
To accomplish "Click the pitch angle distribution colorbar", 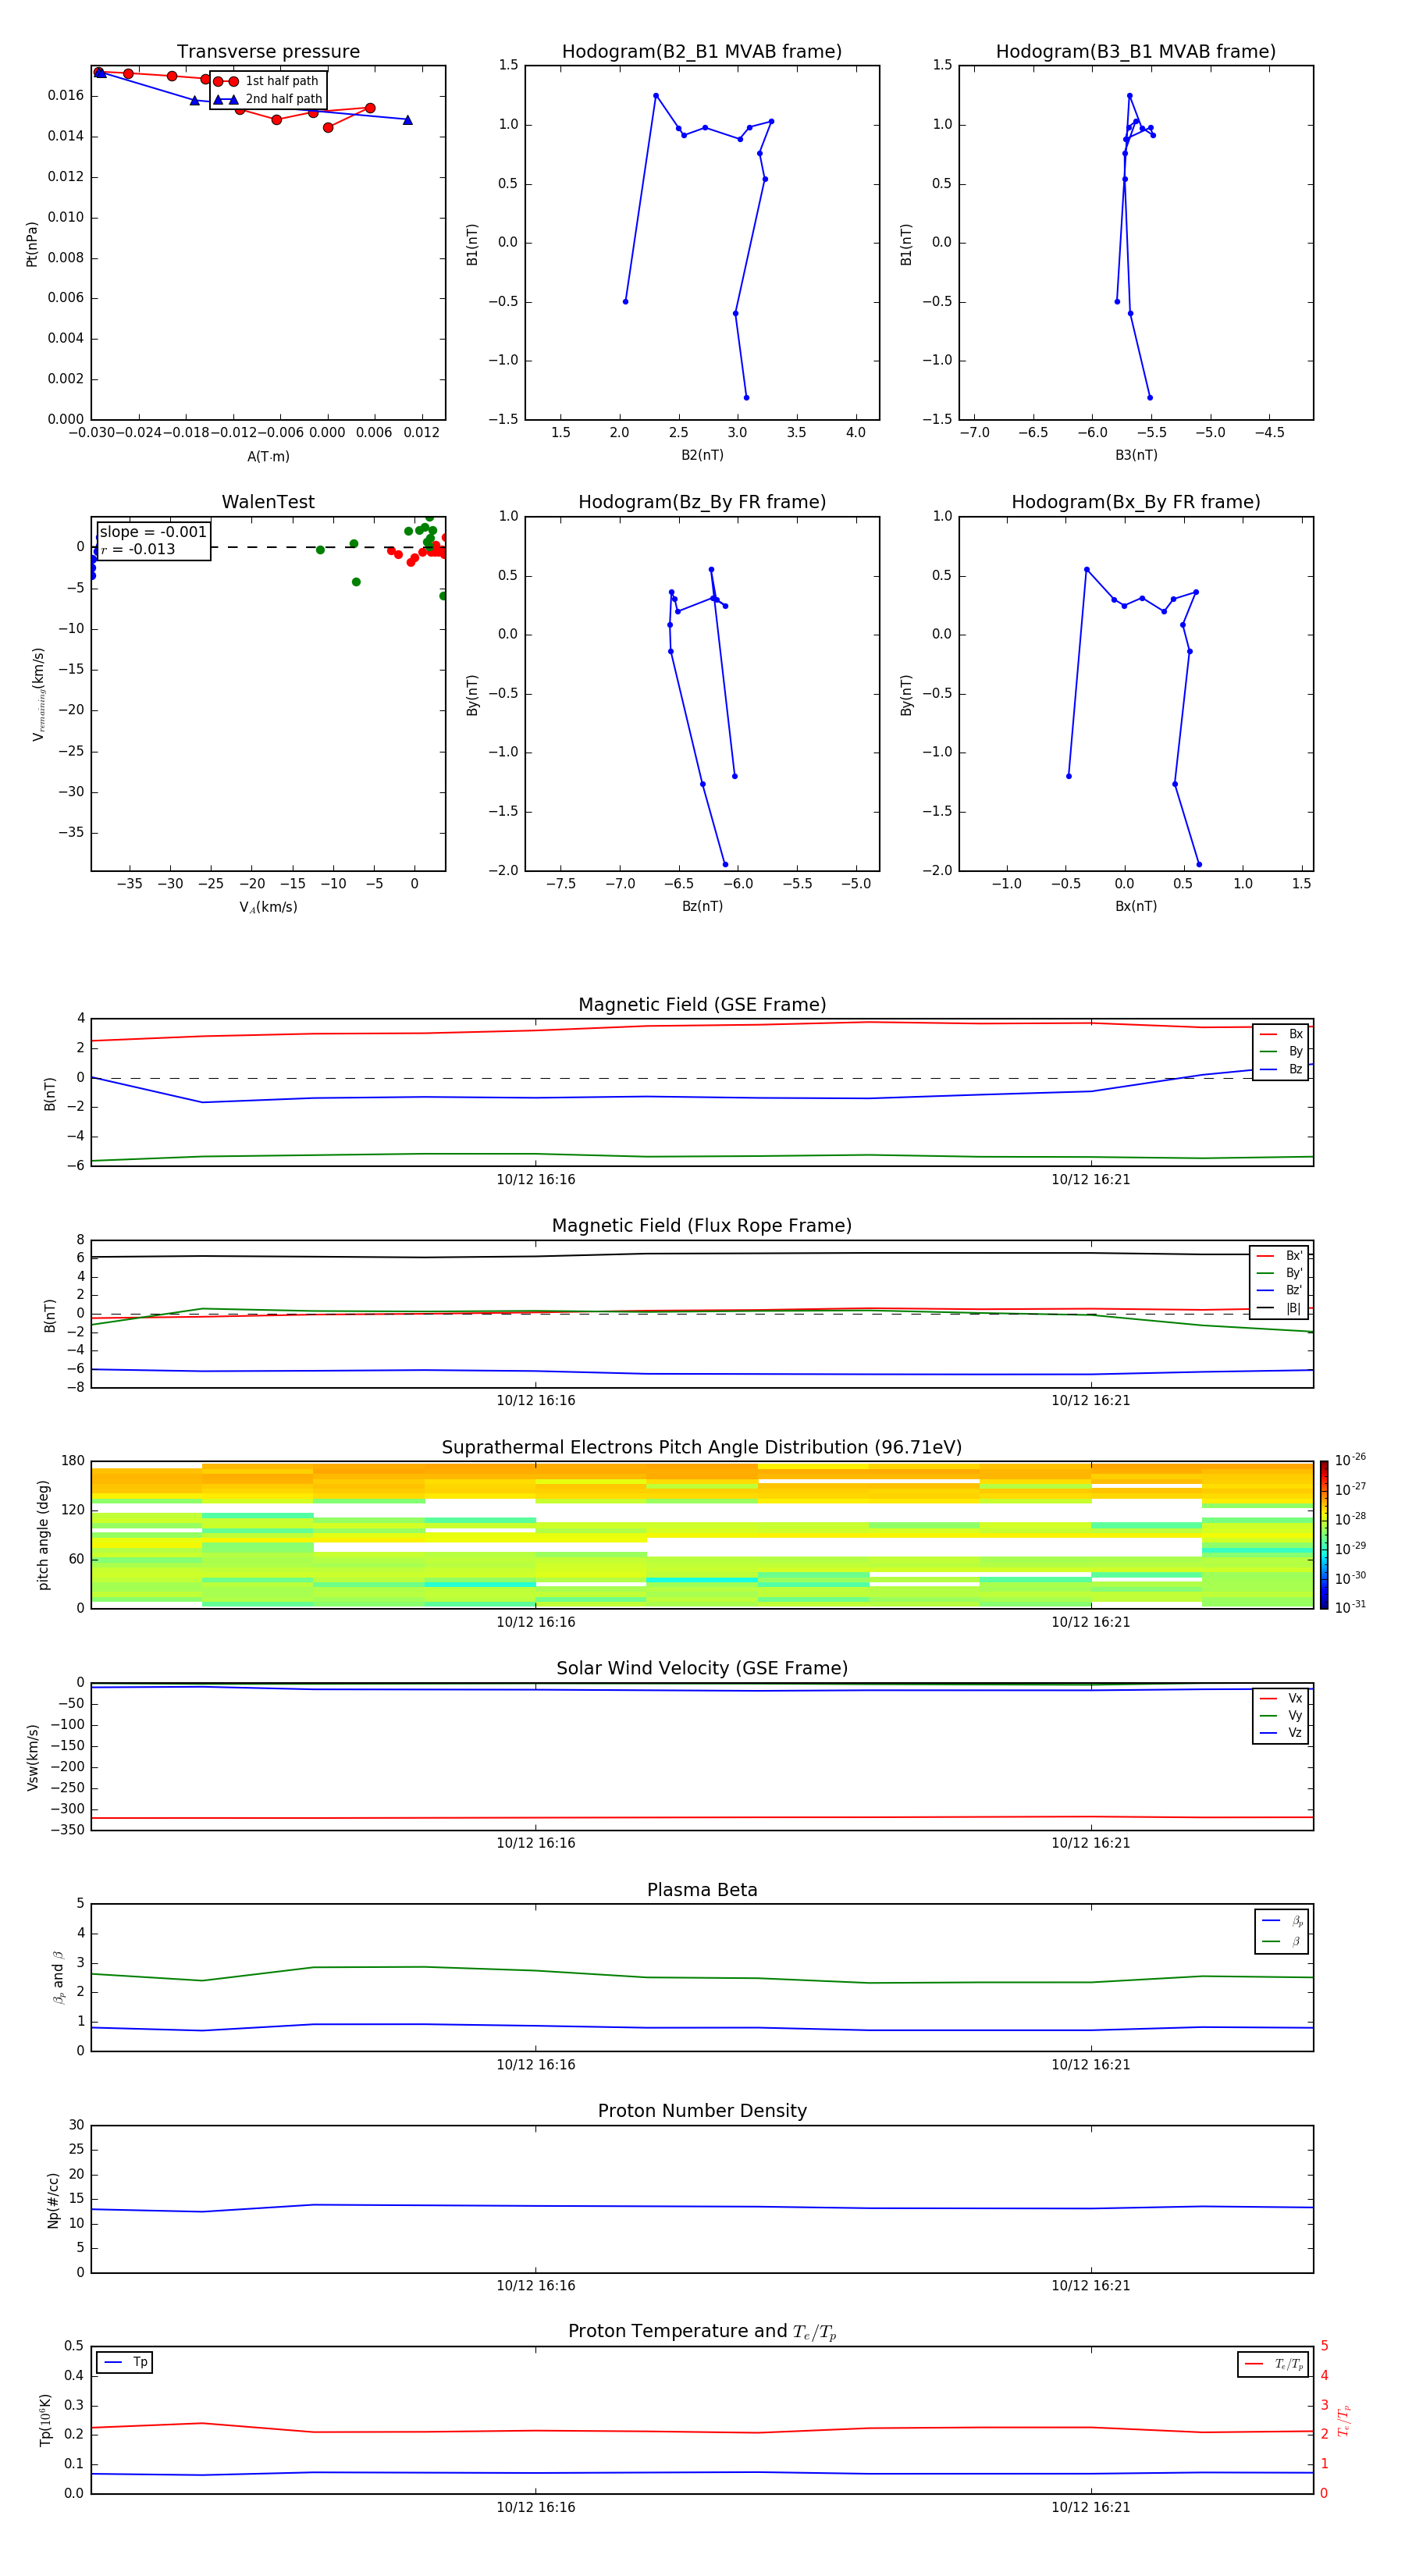I will (x=1323, y=1534).
